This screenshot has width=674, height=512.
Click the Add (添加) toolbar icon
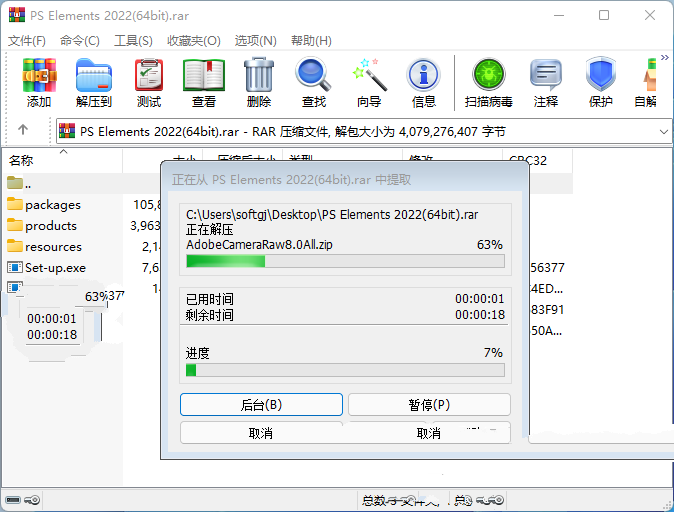[x=39, y=83]
